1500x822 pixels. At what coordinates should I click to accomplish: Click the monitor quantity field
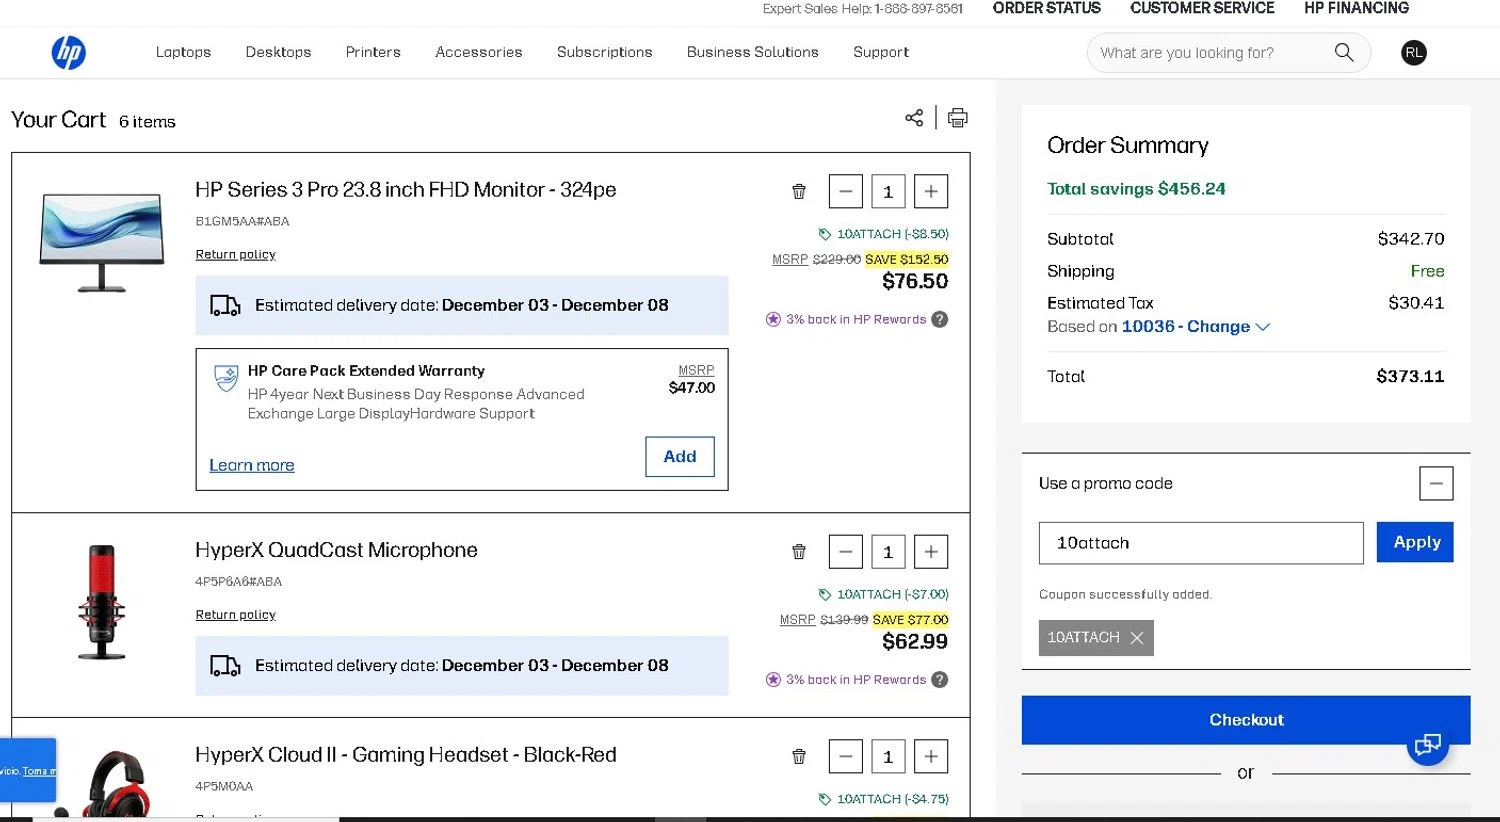(x=888, y=191)
